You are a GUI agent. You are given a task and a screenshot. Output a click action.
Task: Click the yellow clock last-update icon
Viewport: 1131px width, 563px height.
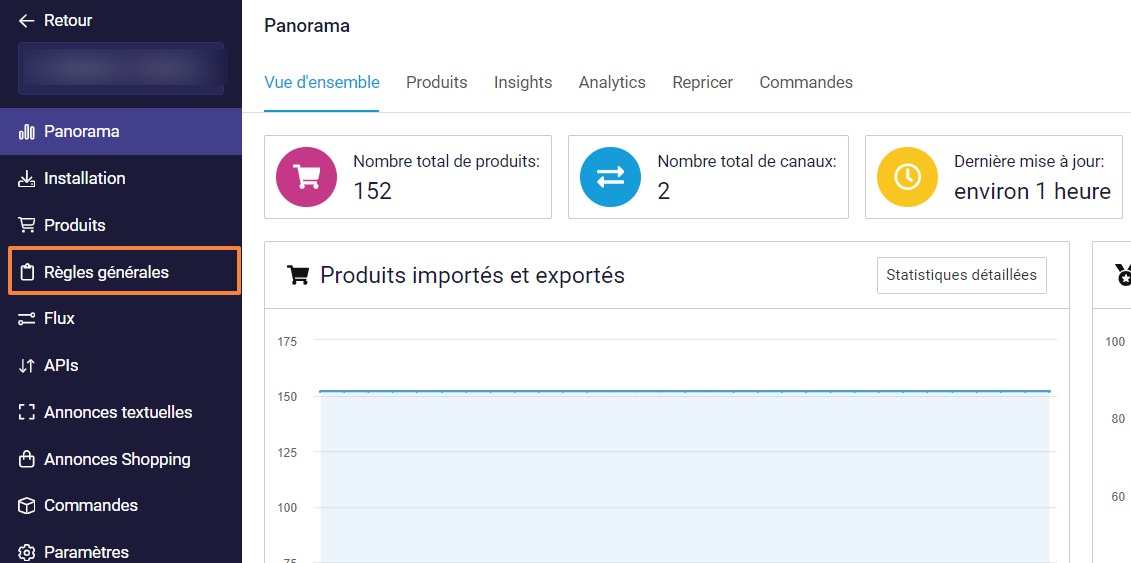pos(907,177)
